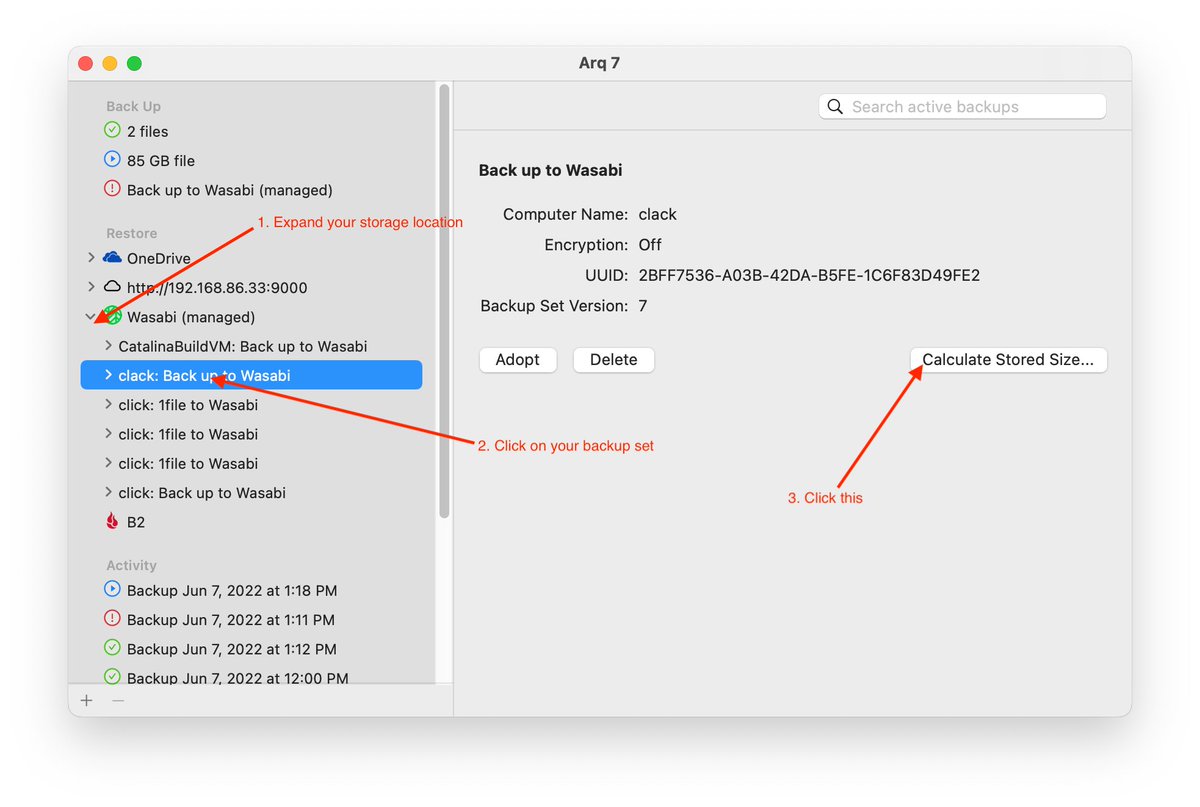
Task: Click the blue play icon beside 85 GB file
Action: click(112, 160)
